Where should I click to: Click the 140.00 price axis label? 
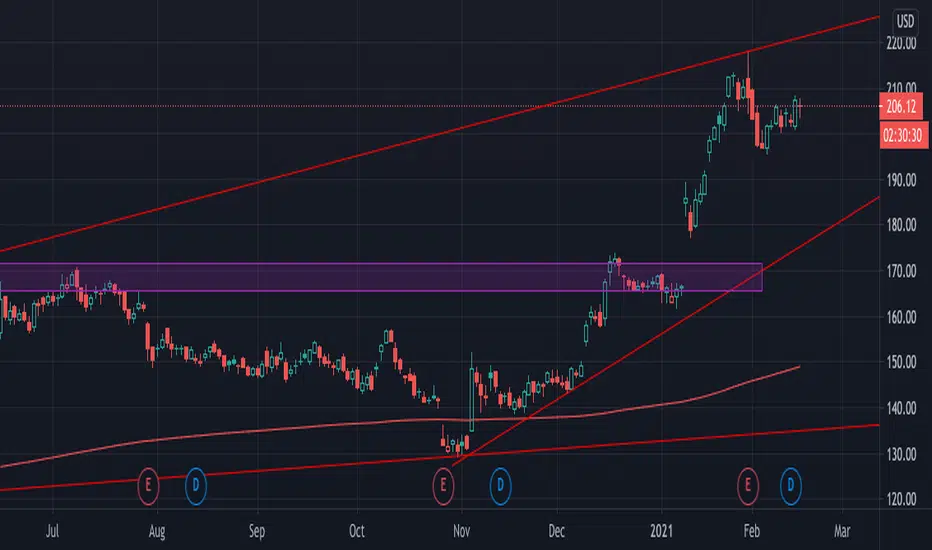901,408
